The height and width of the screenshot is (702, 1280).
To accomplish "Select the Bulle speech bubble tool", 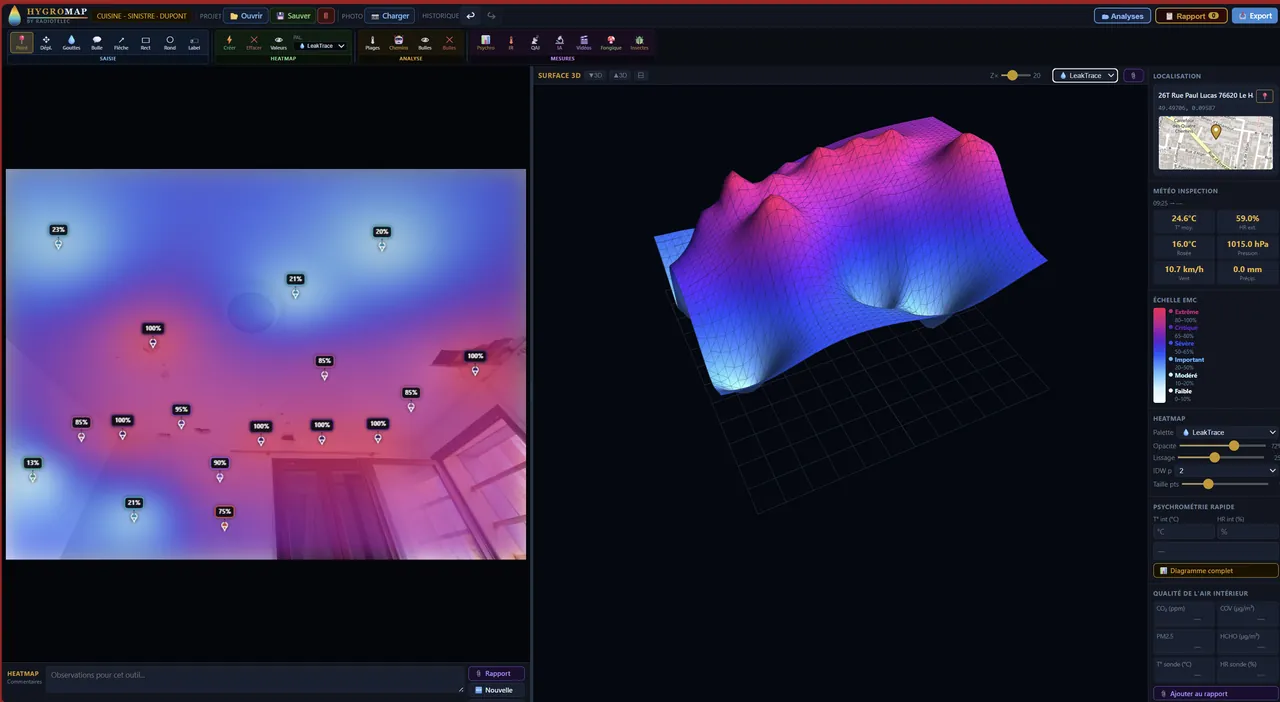I will point(97,42).
